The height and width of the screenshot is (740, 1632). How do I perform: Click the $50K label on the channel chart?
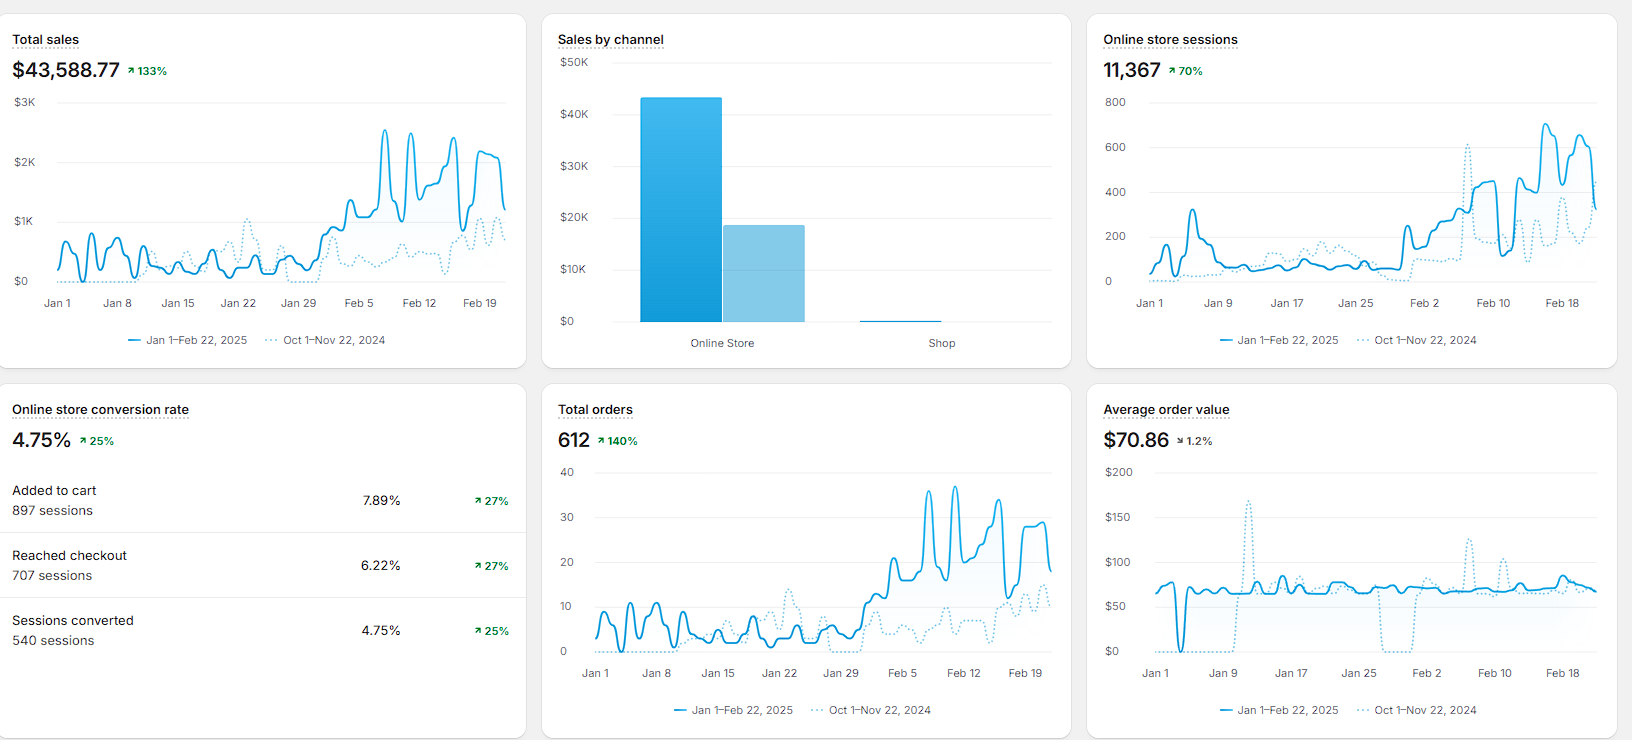574,62
